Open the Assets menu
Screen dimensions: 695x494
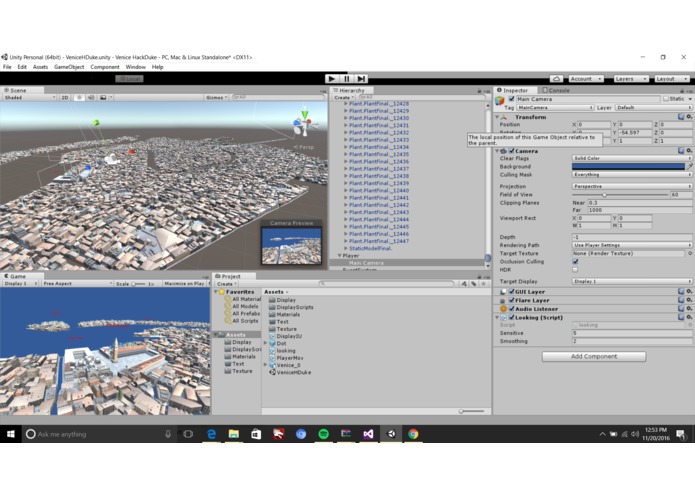coord(40,67)
